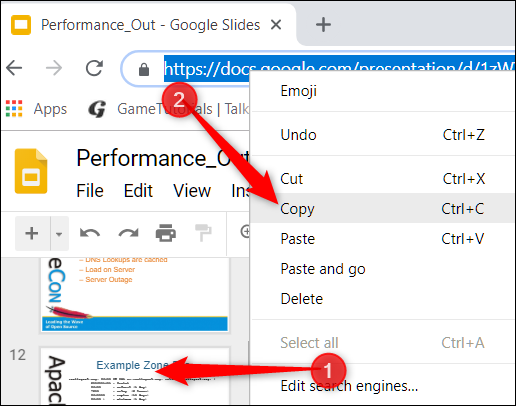
Task: Open the View menu
Action: click(x=192, y=191)
